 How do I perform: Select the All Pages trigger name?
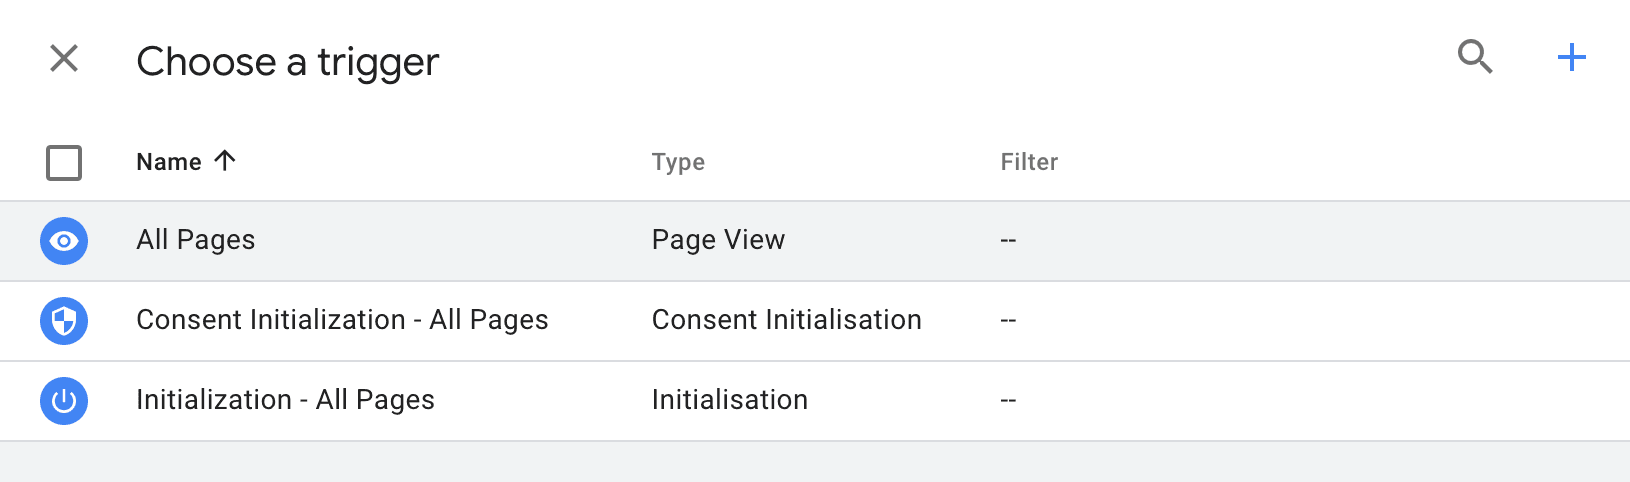tap(196, 240)
